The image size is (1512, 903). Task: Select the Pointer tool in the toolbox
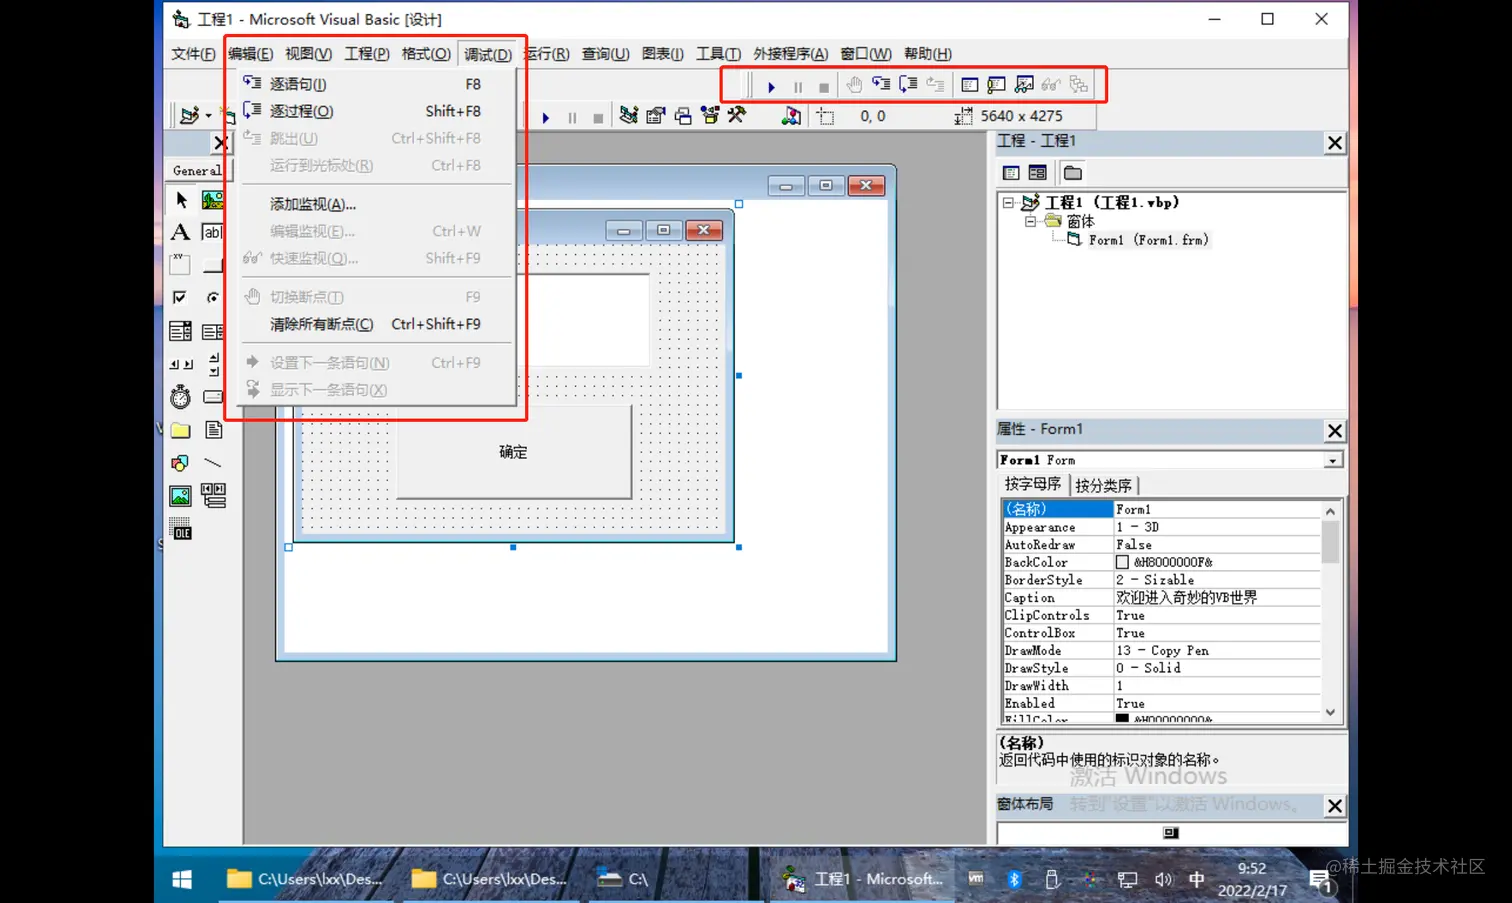point(181,200)
